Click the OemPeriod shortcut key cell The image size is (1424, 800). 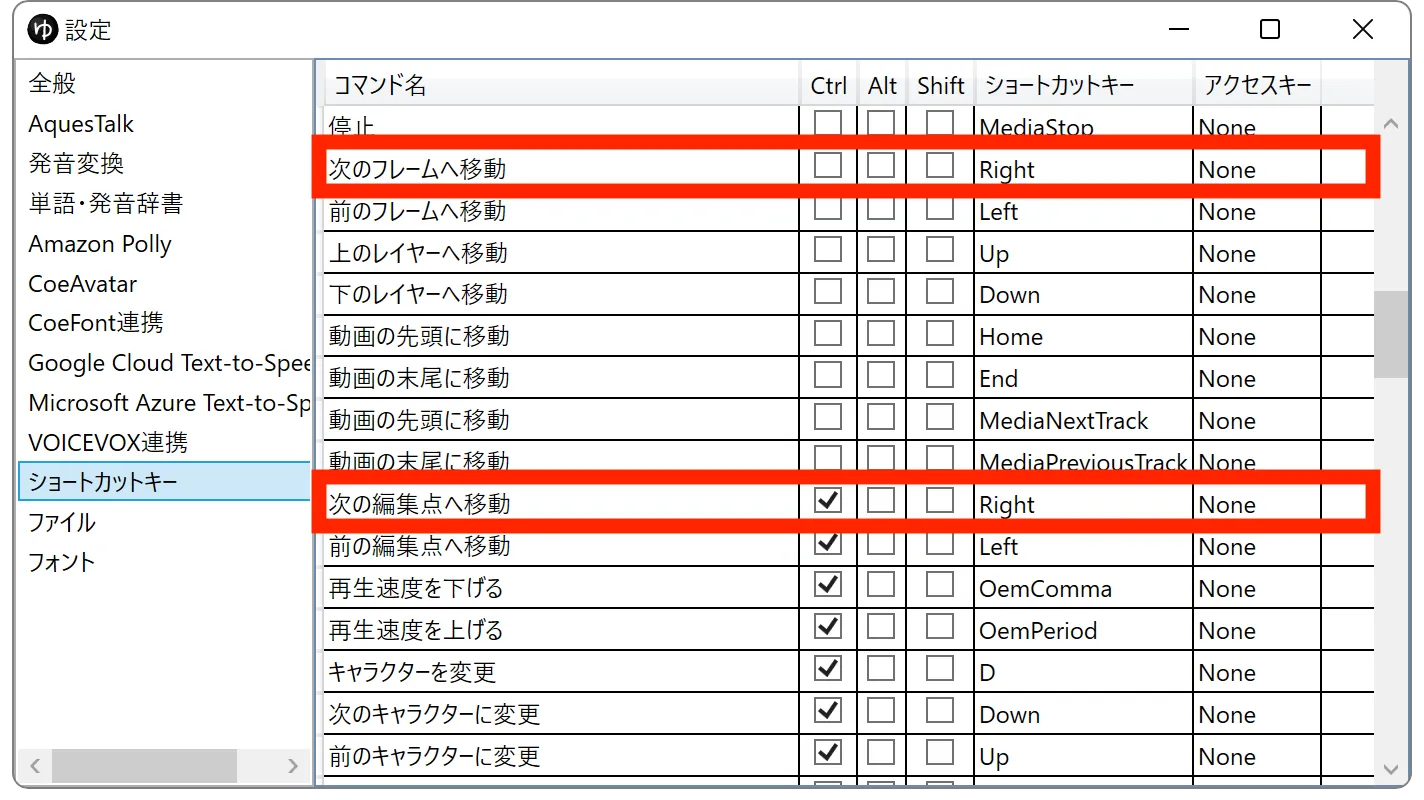[x=1084, y=631]
